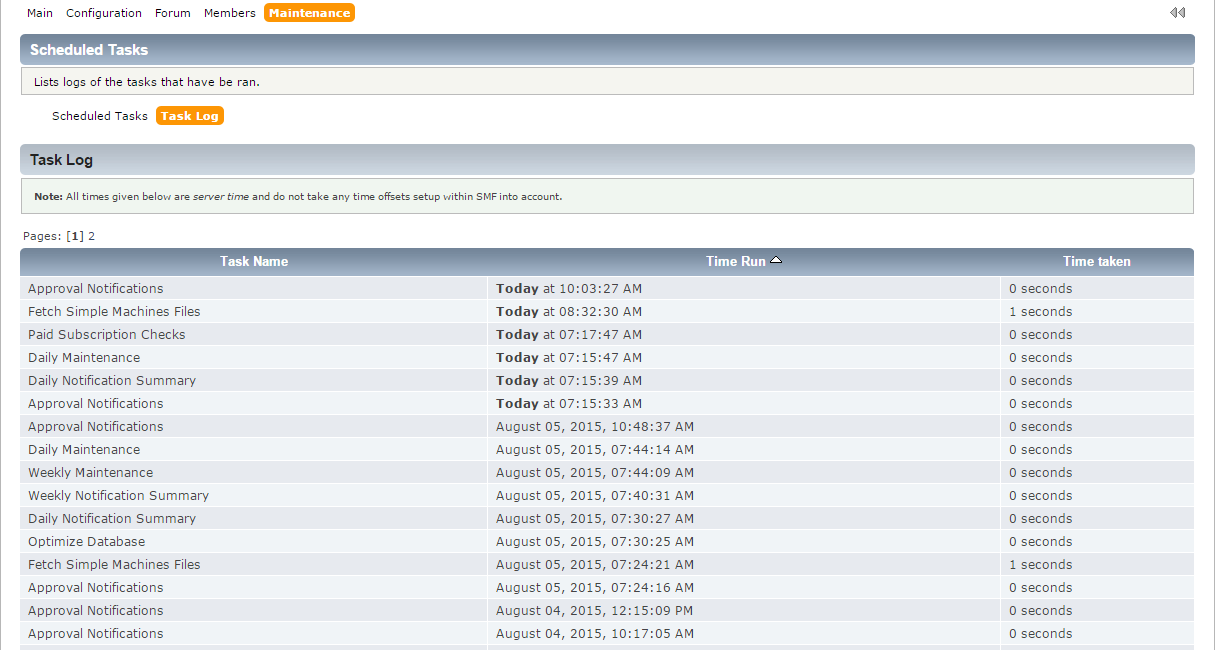This screenshot has height=650, width=1215.
Task: Click 1 seconds for Today 08:32:30 run
Action: click(x=1040, y=311)
